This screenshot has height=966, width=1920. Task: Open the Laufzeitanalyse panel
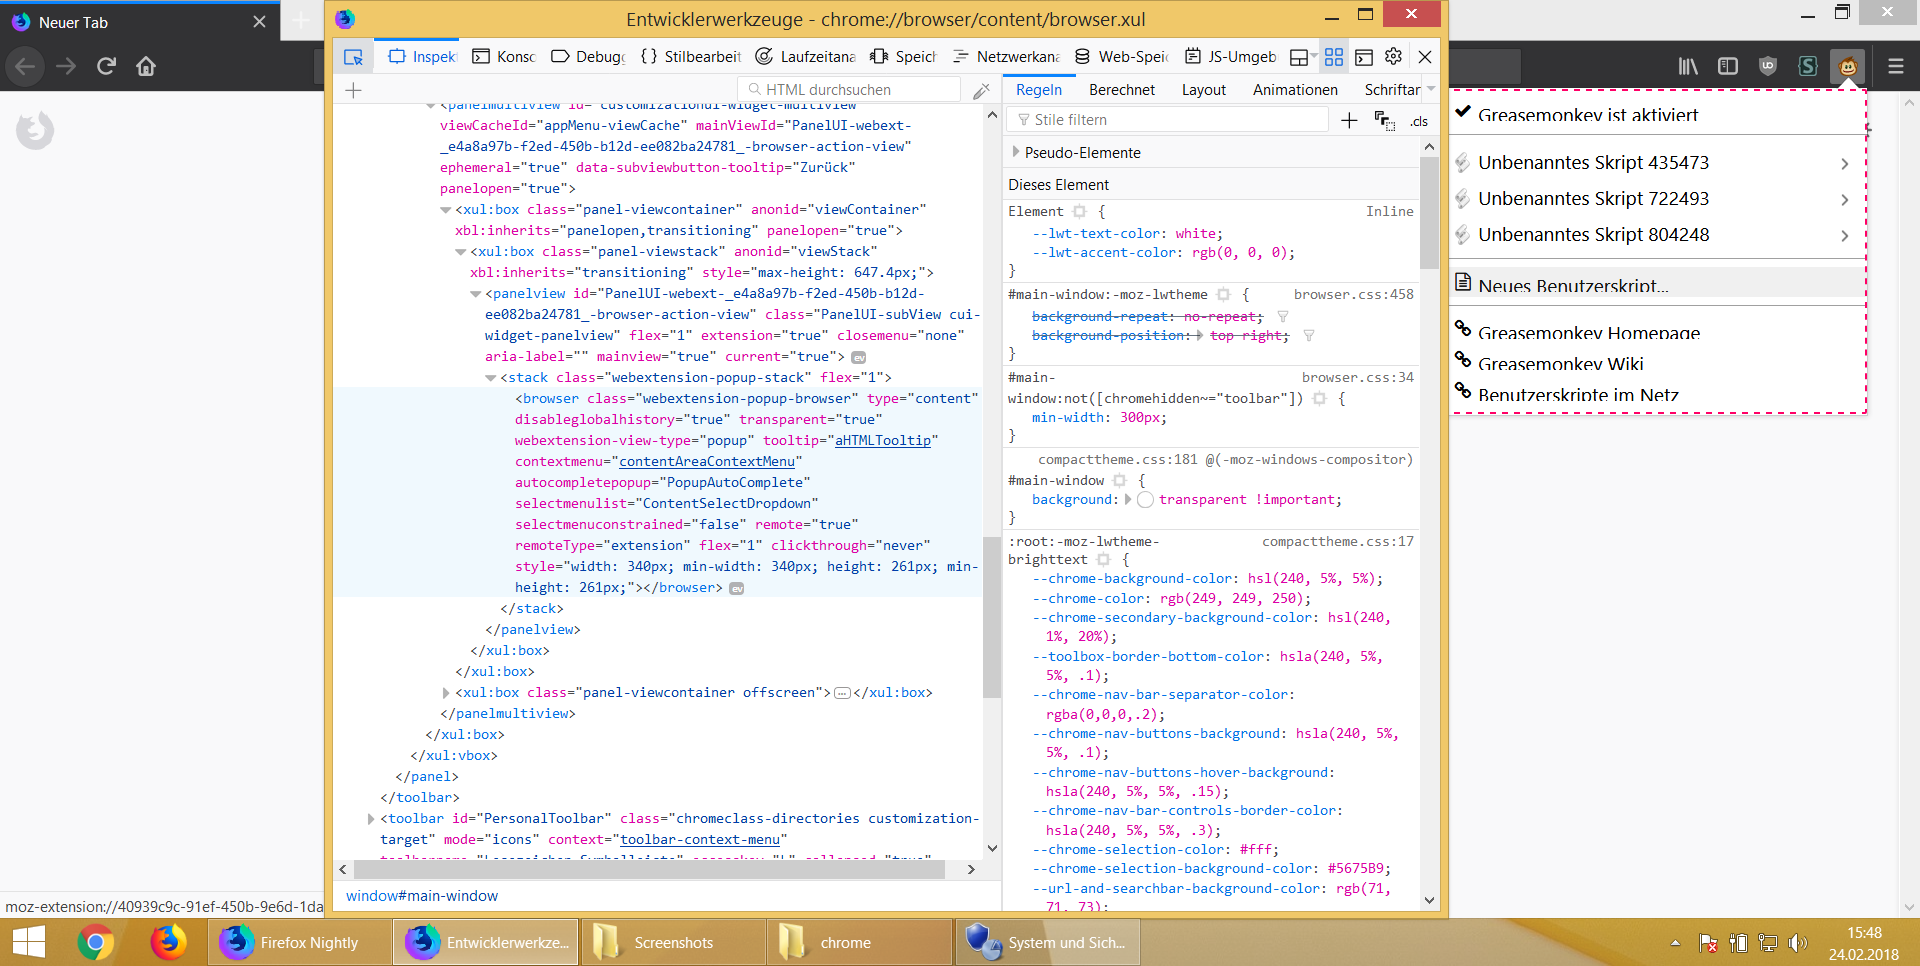(806, 57)
